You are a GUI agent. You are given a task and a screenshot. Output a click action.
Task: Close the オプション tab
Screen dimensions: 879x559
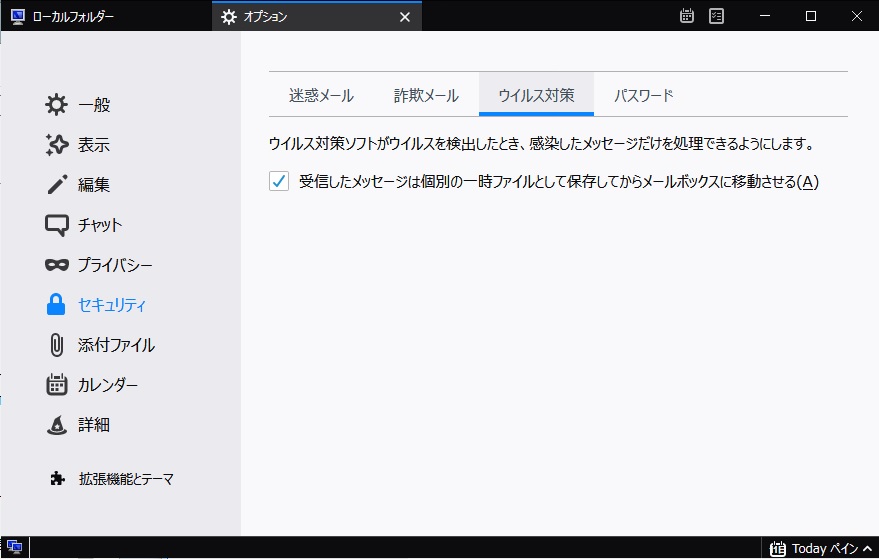click(405, 17)
